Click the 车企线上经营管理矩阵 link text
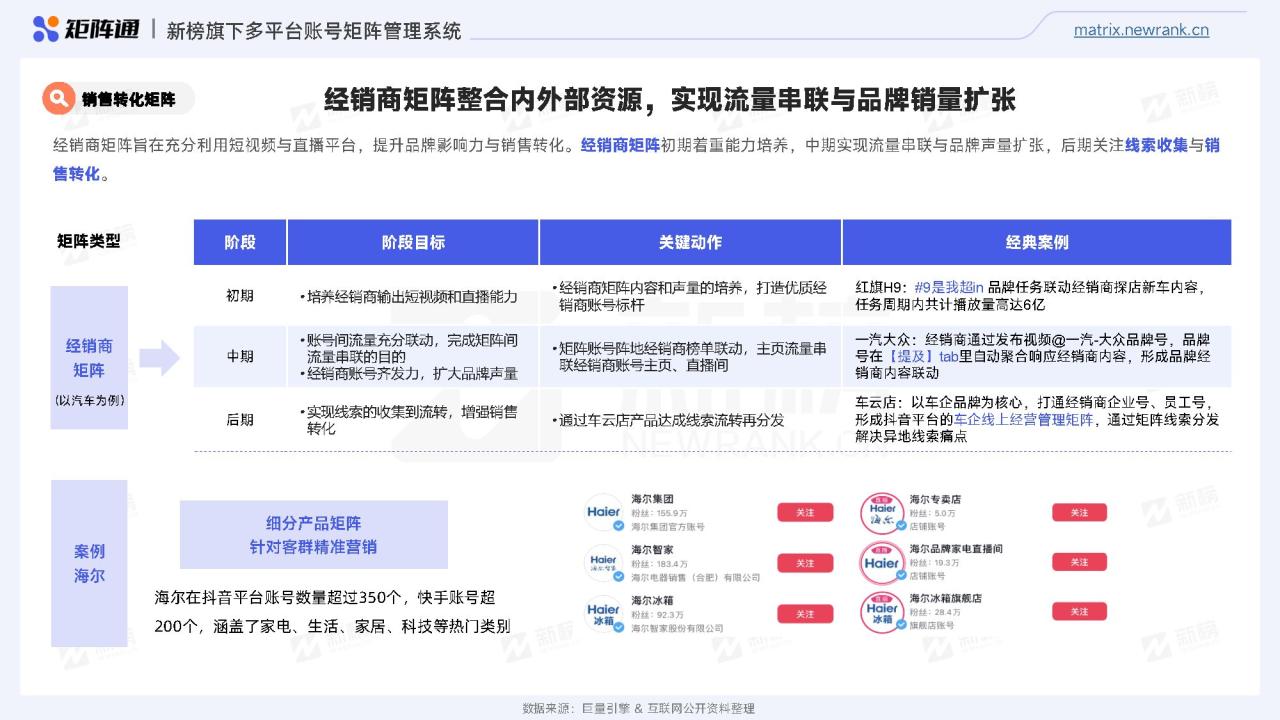 click(x=1024, y=420)
